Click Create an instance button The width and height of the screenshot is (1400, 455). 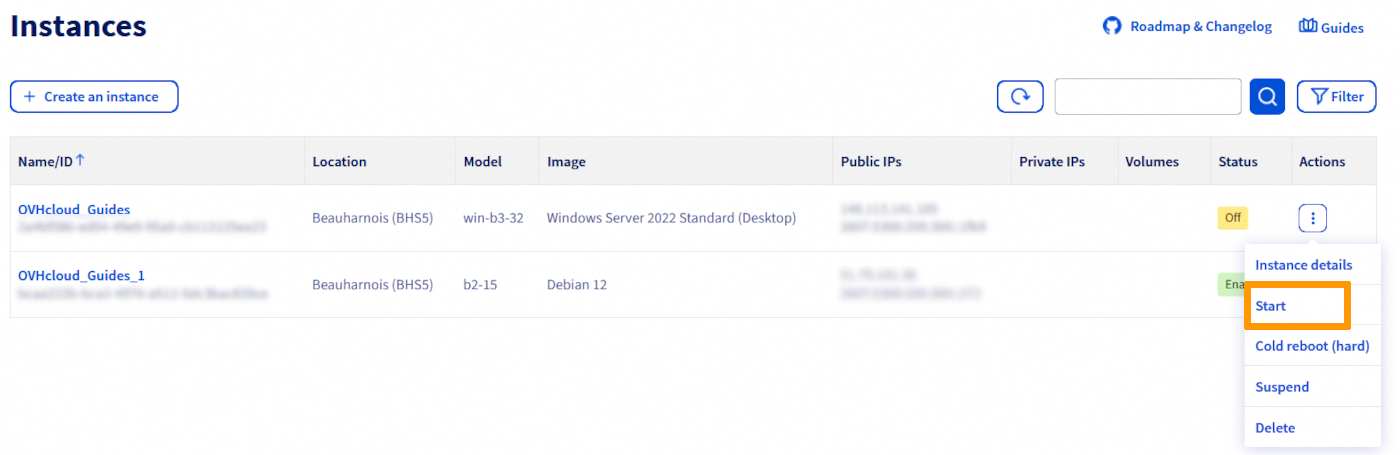tap(94, 97)
